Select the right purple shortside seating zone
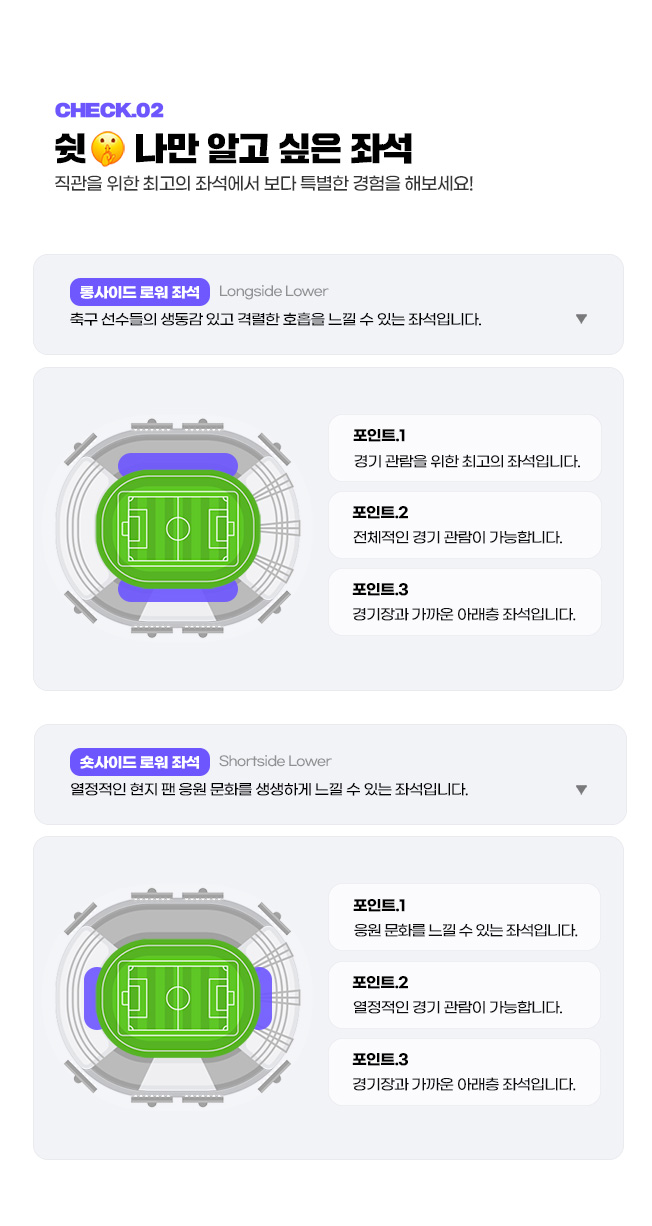The image size is (652, 1226). (x=264, y=997)
